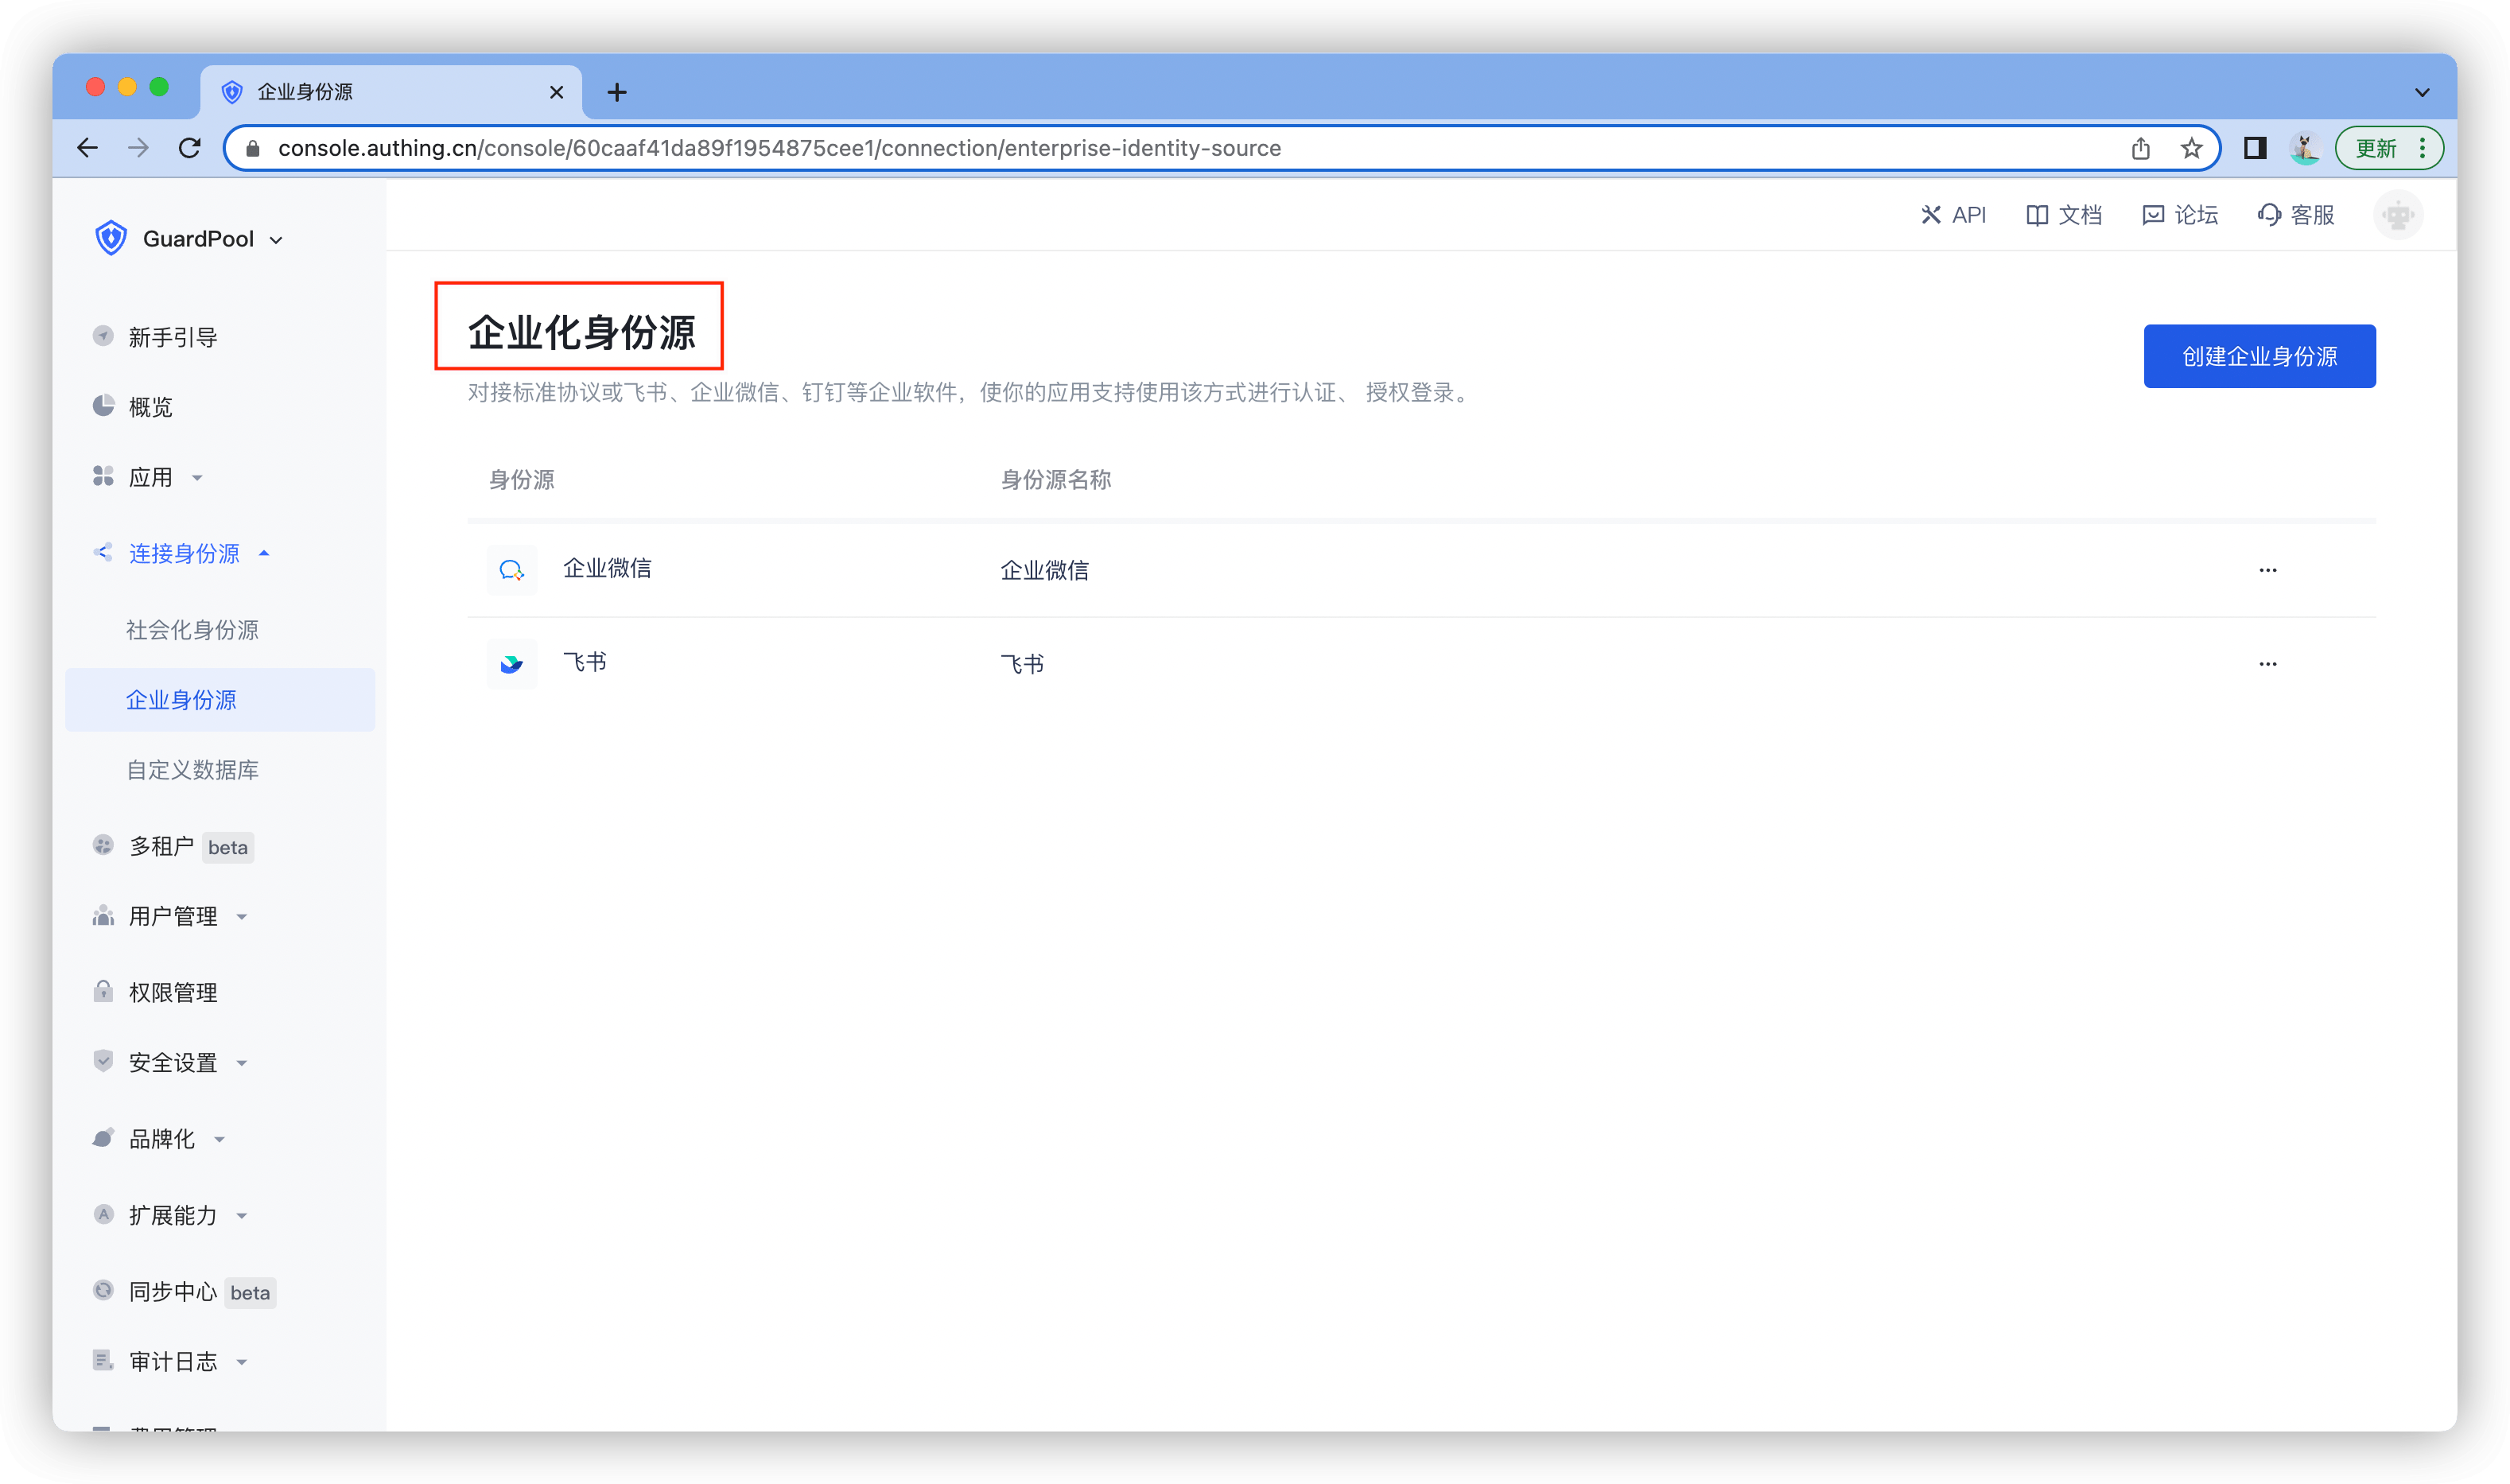The height and width of the screenshot is (1484, 2510).
Task: Reload the page
Action: (190, 148)
